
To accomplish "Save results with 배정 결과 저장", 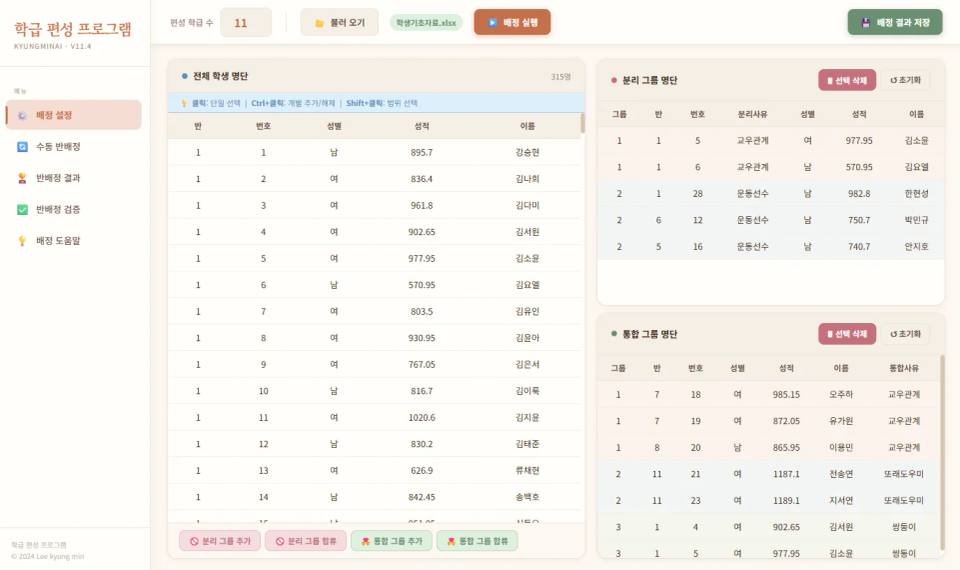I will pos(894,22).
